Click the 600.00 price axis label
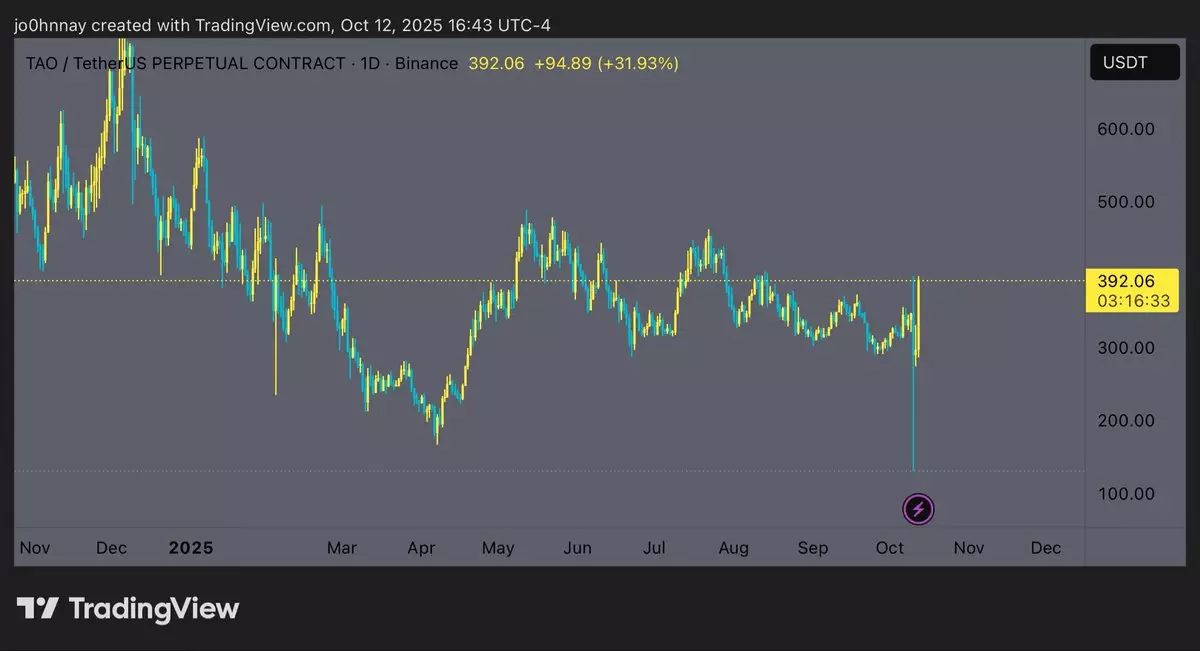The width and height of the screenshot is (1200, 651). coord(1125,129)
